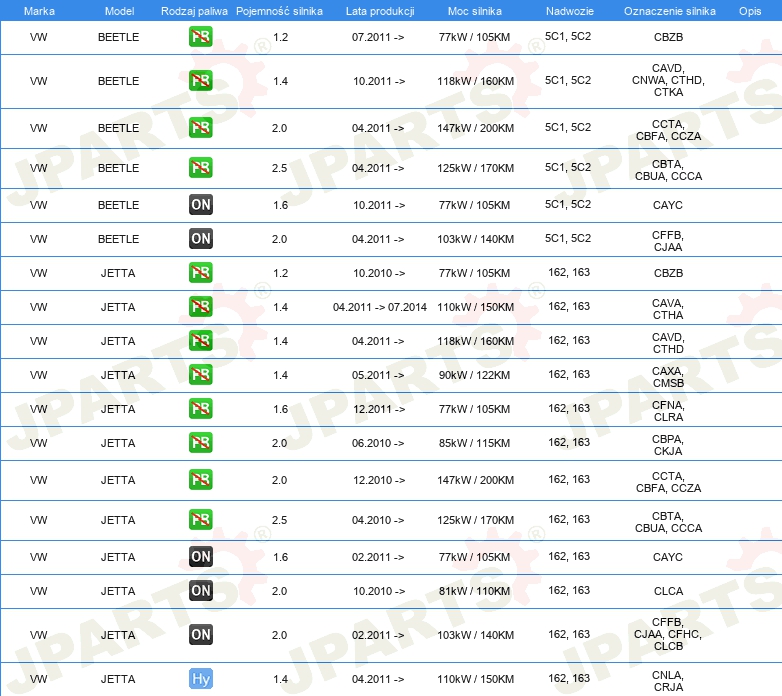Select the CBZB engine code in Beetle row
The width and height of the screenshot is (782, 696).
(x=667, y=37)
